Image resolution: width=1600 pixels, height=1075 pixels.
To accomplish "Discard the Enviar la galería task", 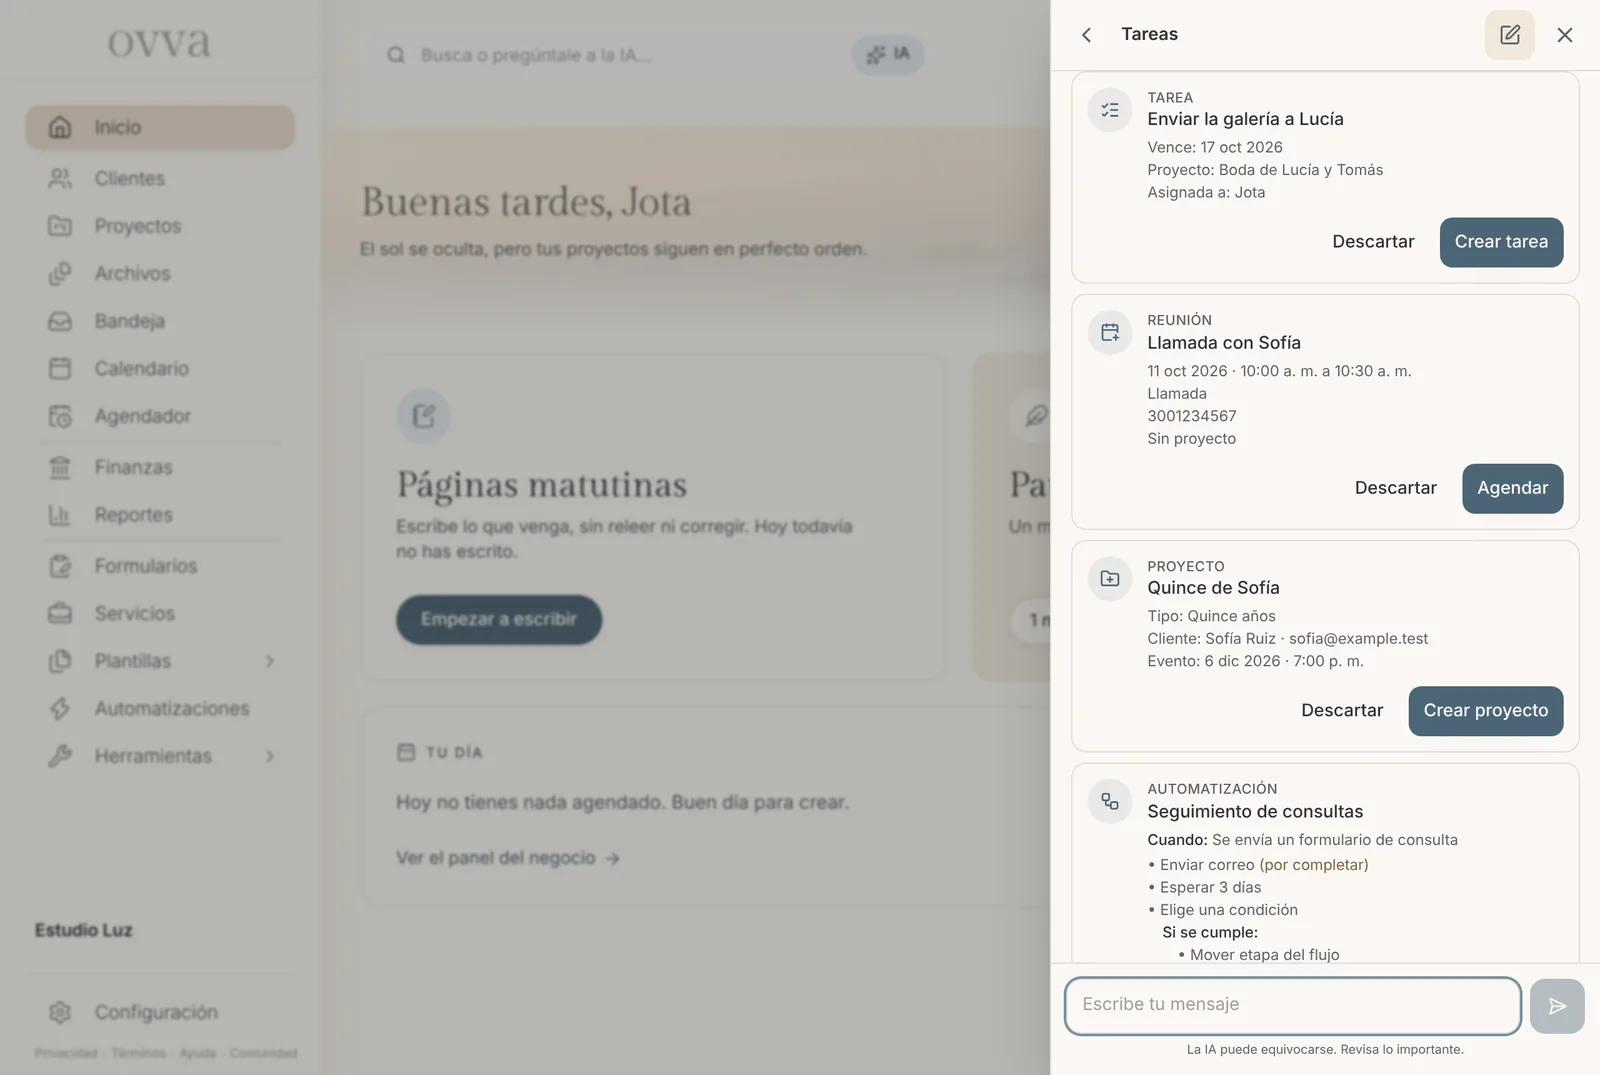I will click(x=1373, y=242).
